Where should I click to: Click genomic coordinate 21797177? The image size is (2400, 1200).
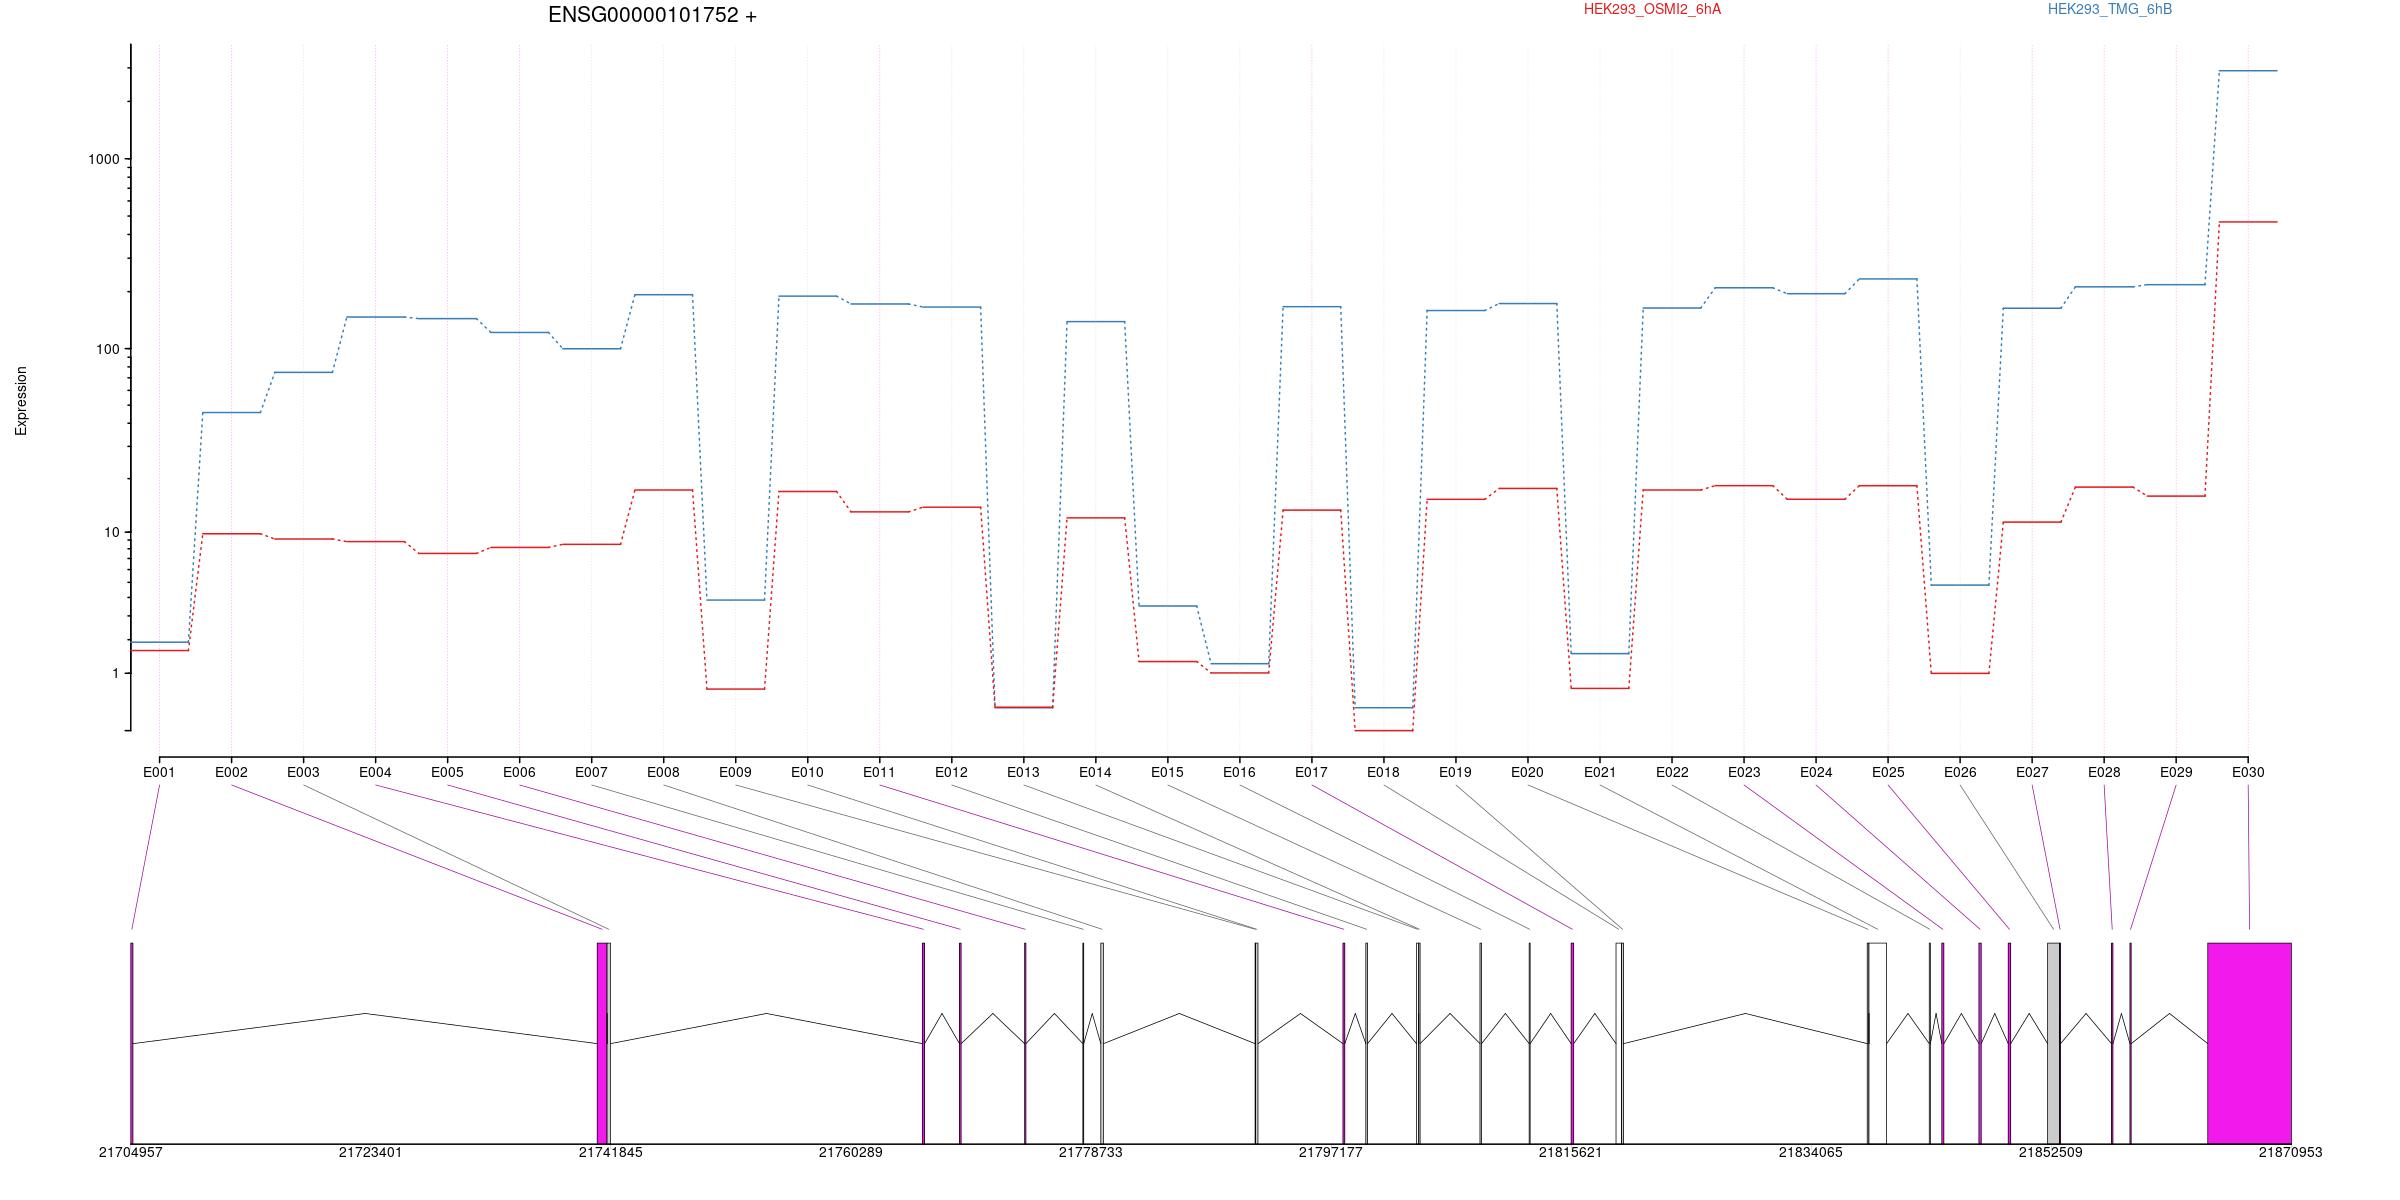tap(1330, 1152)
